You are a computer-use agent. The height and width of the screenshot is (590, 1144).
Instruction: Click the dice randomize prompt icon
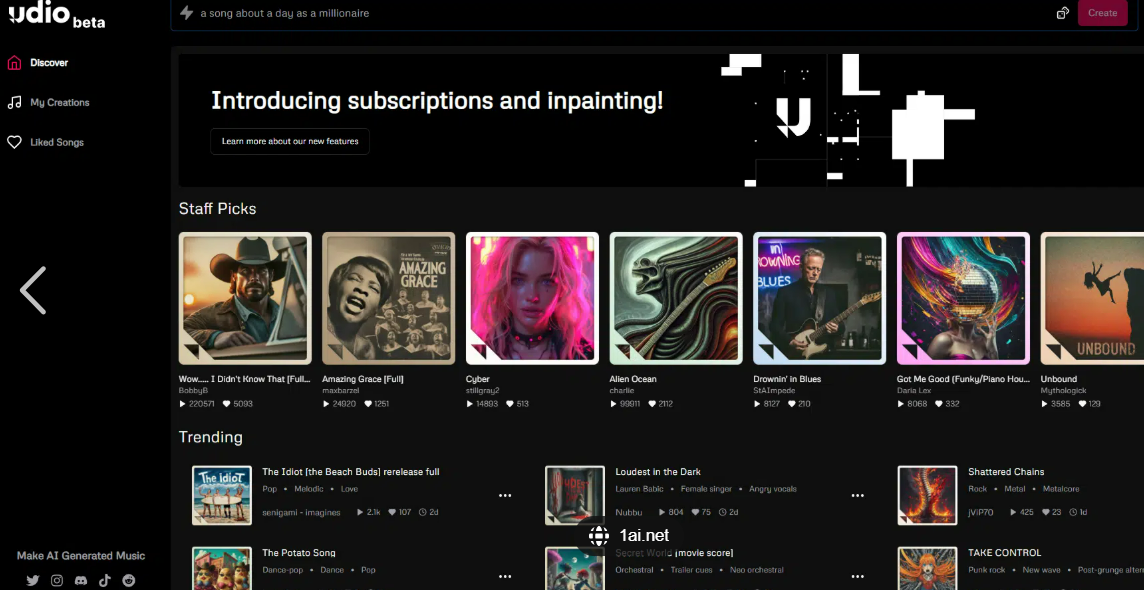pyautogui.click(x=1063, y=13)
